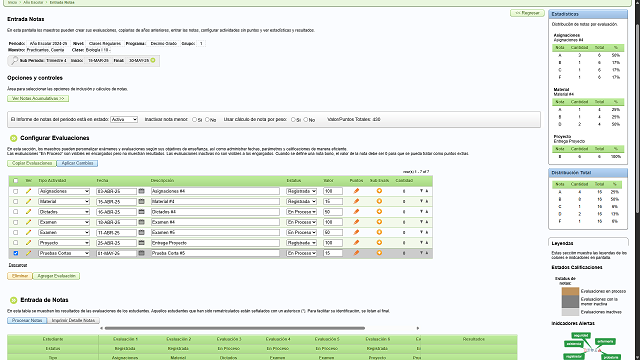The image size is (640, 360).
Task: Click Procesar Notas button
Action: [x=27, y=320]
